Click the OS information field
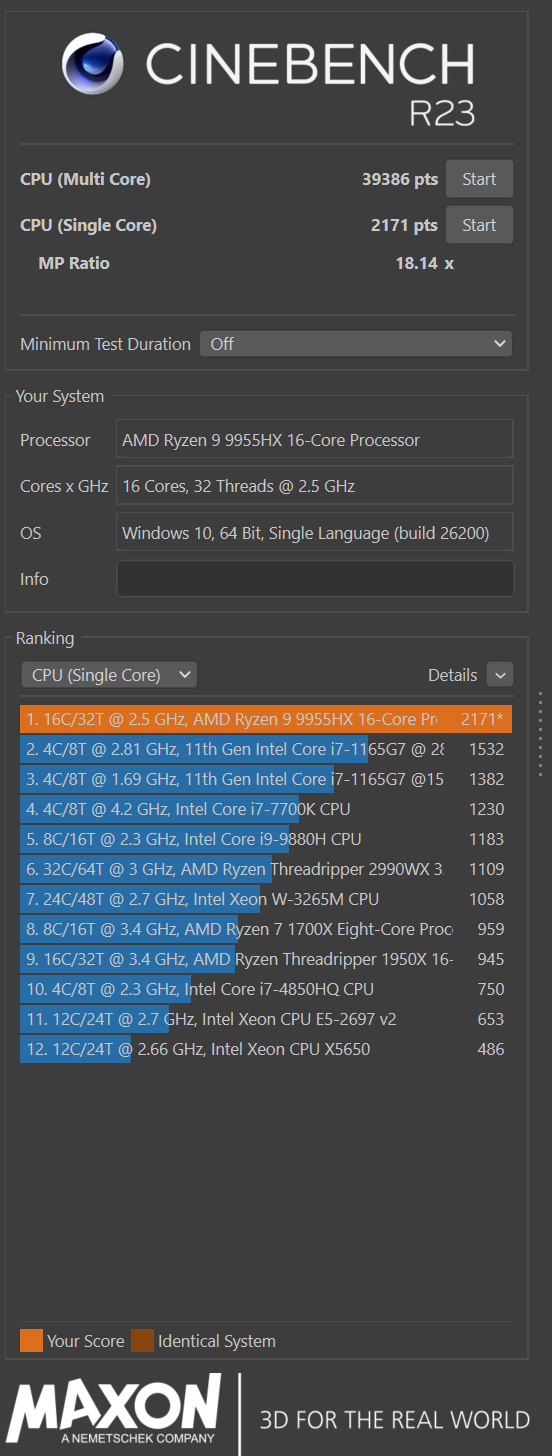The image size is (552, 1456). 315,533
